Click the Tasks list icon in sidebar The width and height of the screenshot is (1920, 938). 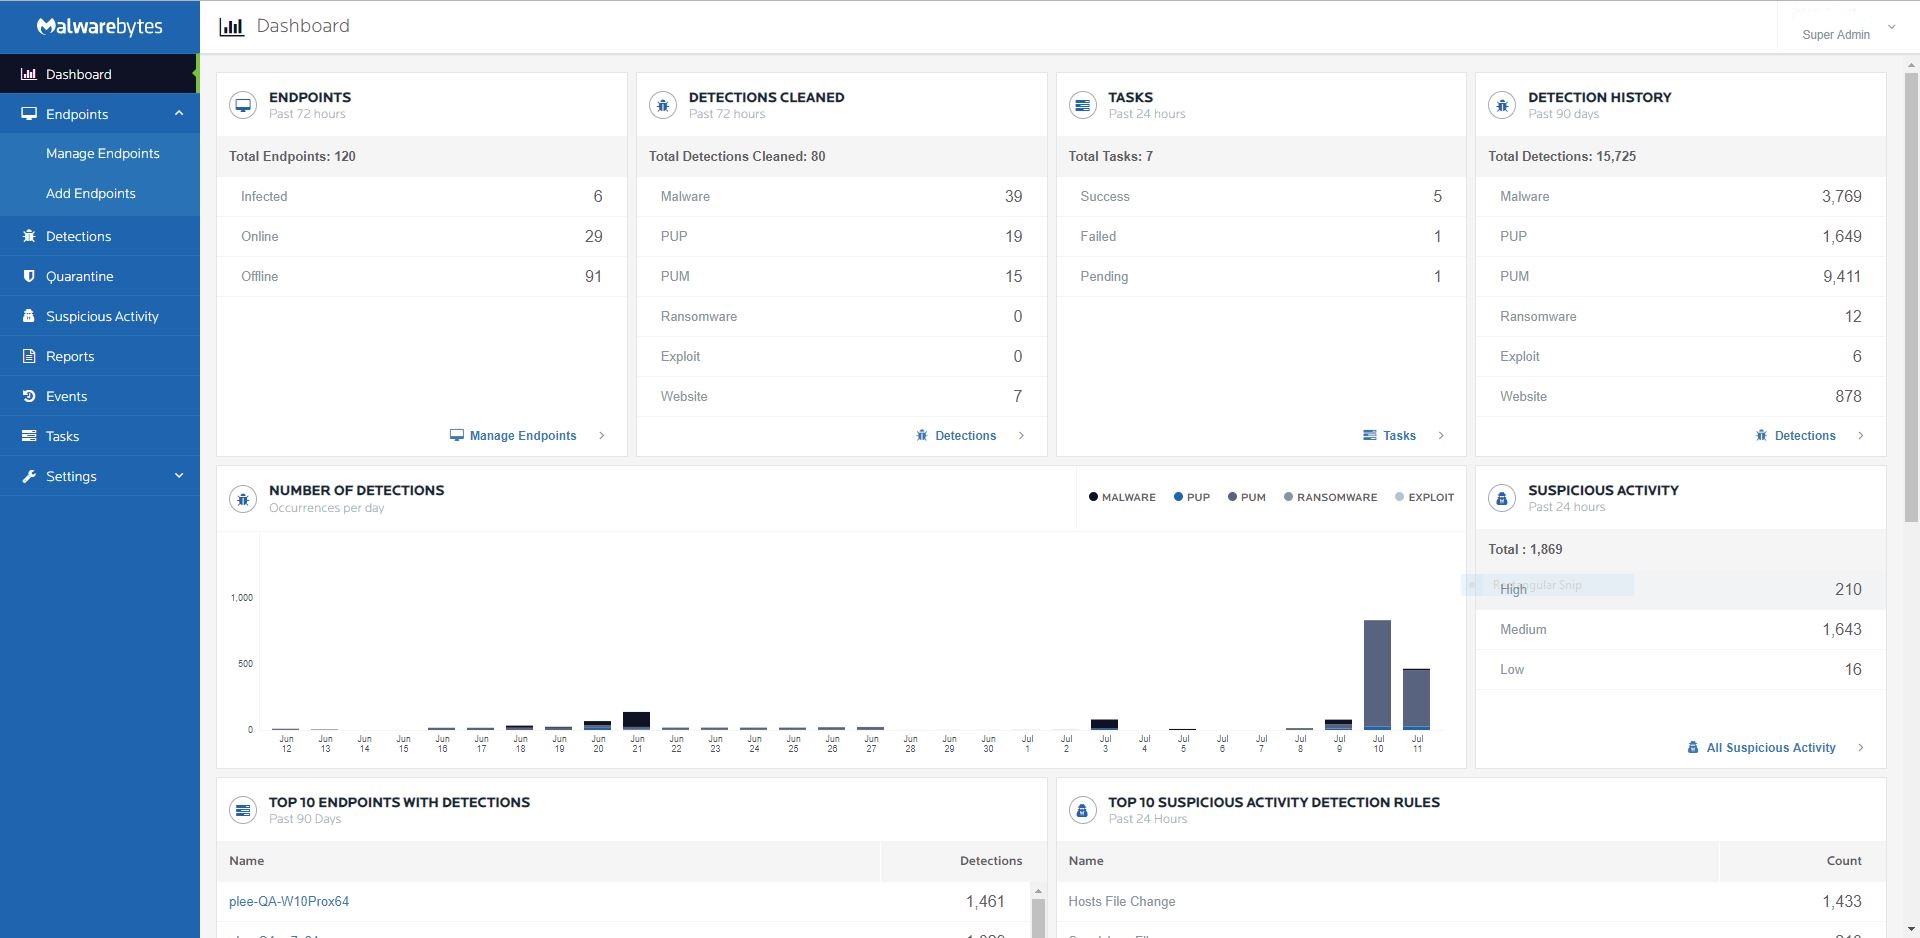click(29, 436)
